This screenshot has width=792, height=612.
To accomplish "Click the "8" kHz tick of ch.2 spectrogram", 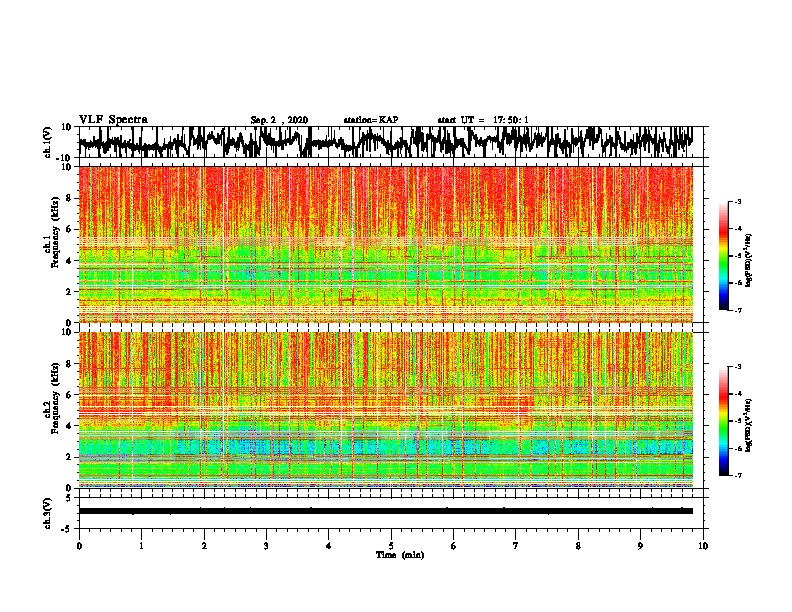I will (70, 364).
